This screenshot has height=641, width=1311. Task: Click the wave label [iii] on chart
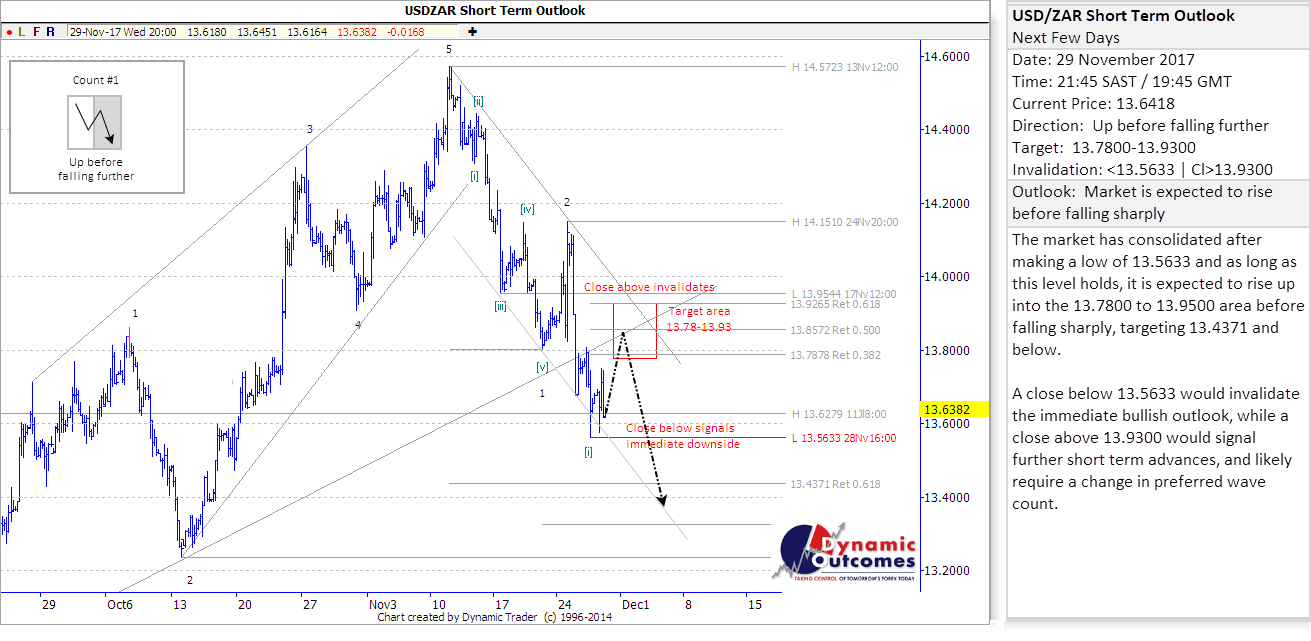[x=500, y=306]
